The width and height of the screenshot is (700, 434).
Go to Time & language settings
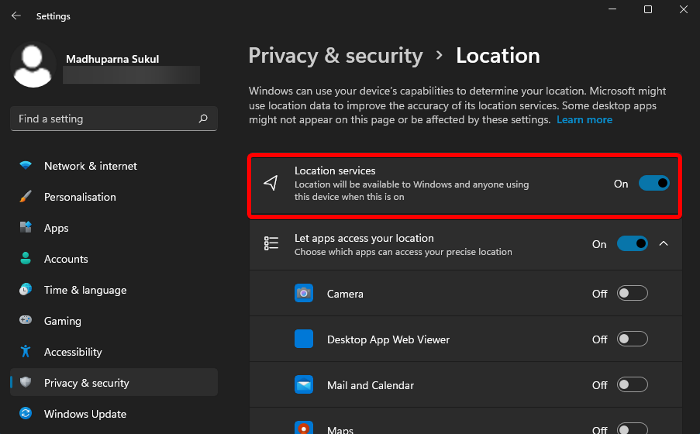point(85,290)
